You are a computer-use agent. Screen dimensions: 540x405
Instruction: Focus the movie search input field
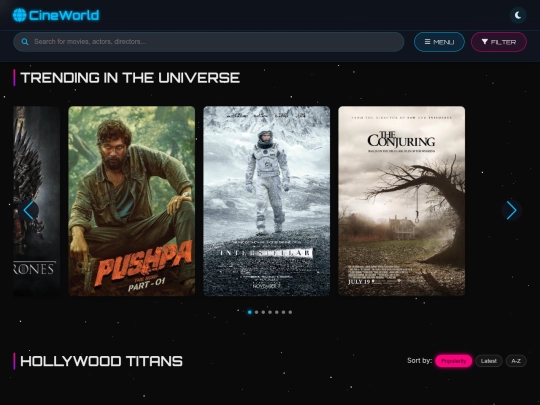208,42
